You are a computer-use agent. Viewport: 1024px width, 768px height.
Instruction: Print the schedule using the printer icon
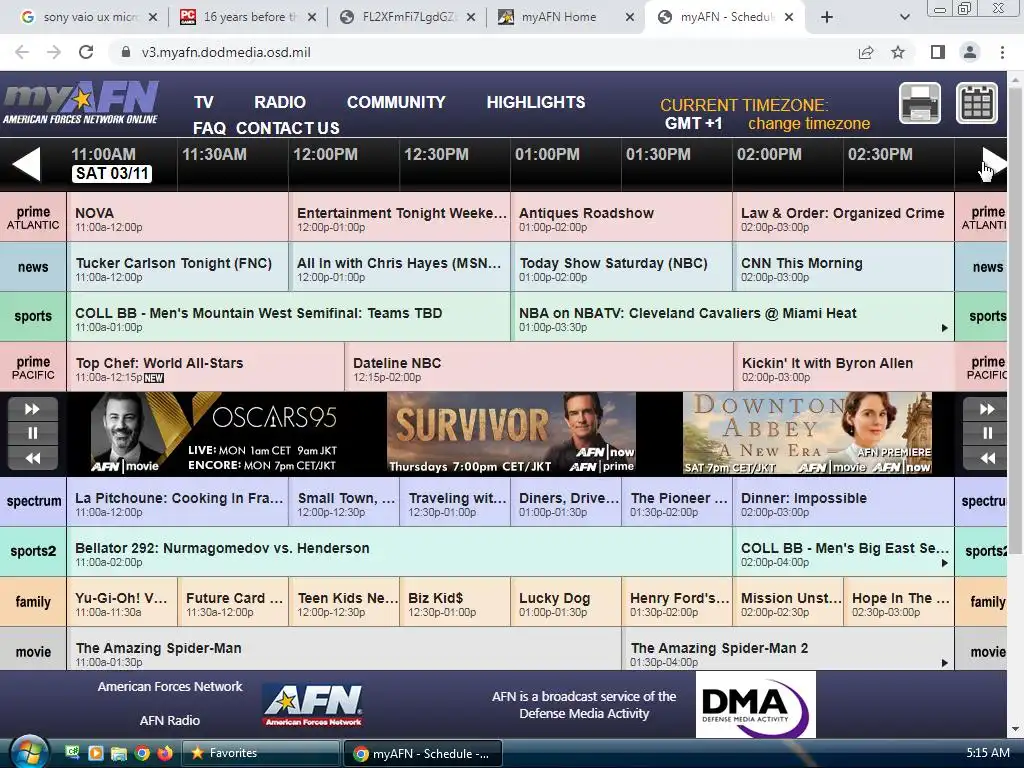tap(920, 103)
